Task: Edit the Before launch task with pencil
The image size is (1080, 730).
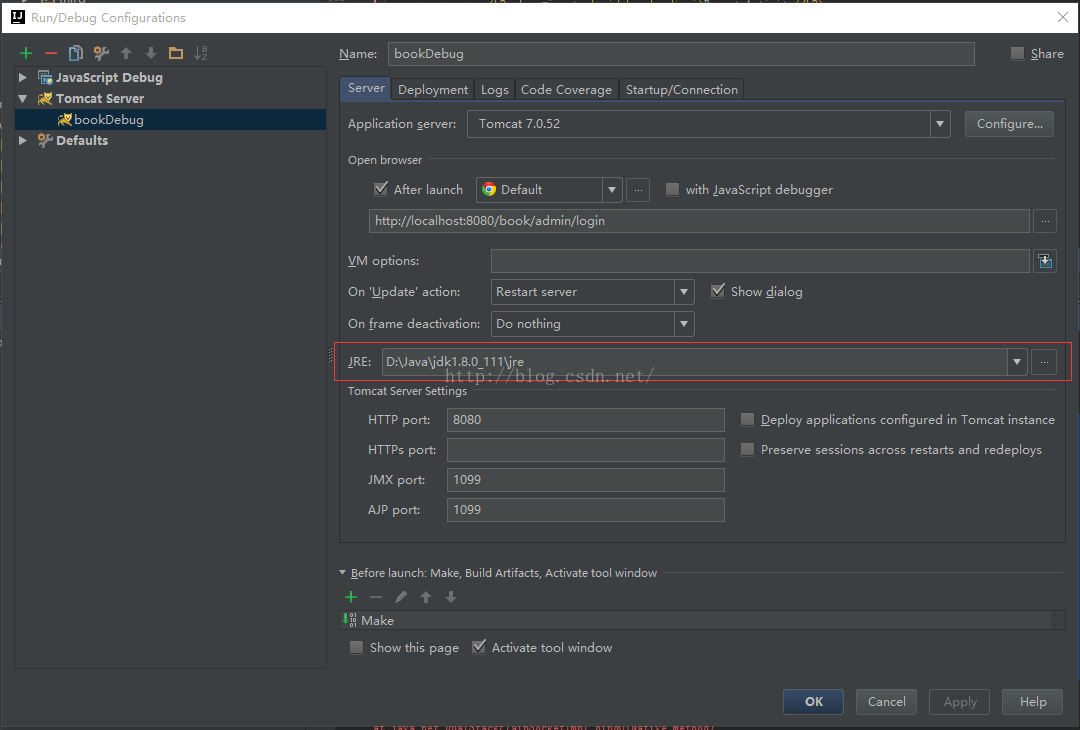Action: click(x=401, y=597)
